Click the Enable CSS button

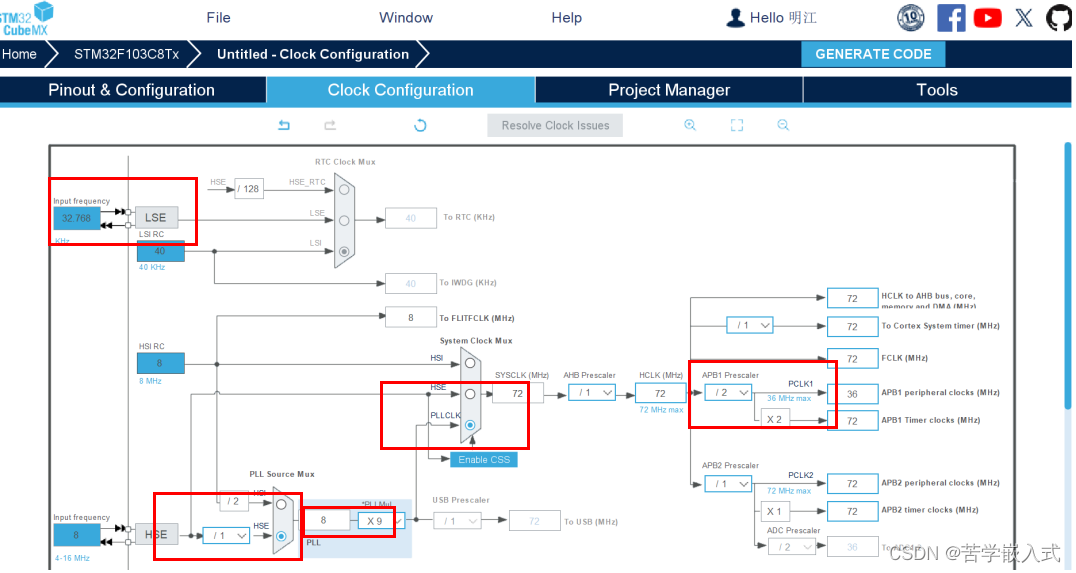[484, 460]
